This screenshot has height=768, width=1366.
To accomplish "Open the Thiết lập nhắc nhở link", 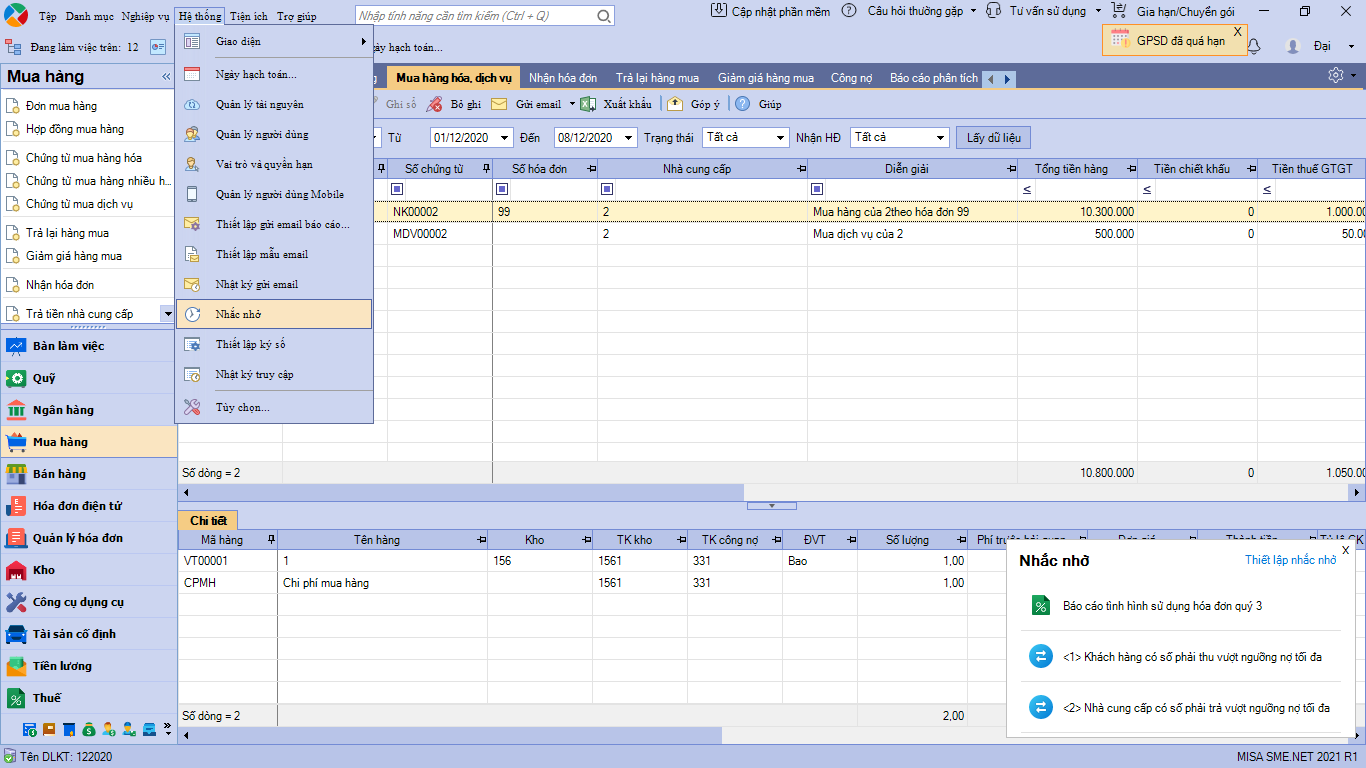I will click(1290, 560).
